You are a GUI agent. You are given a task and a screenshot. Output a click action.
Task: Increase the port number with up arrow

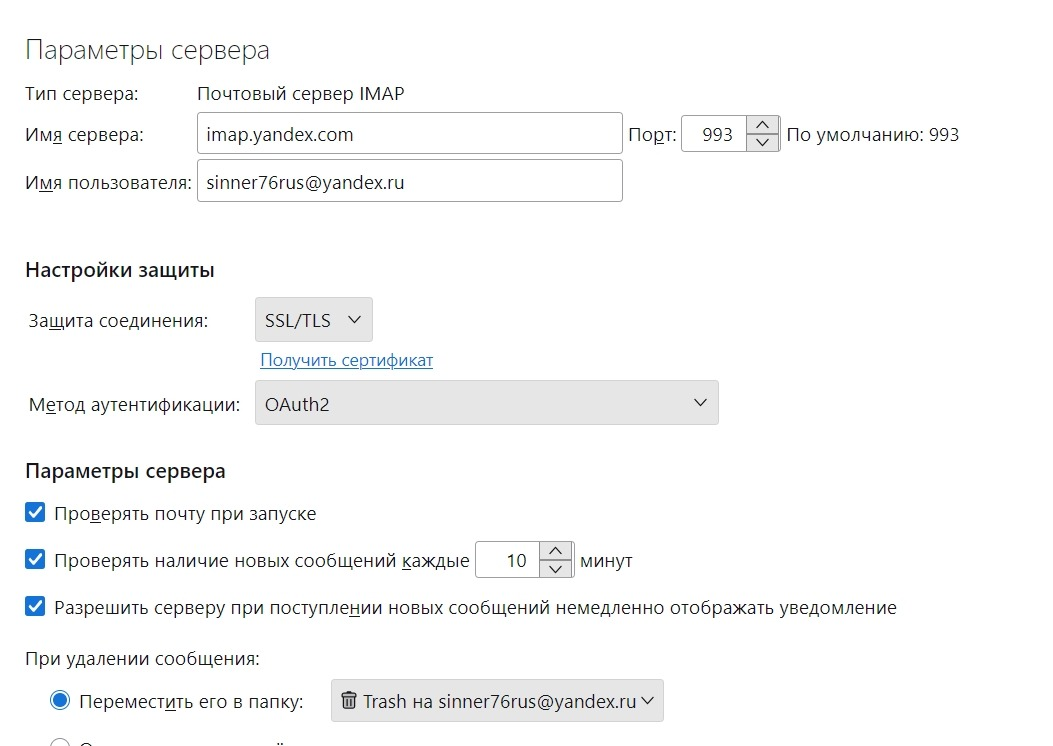tap(763, 125)
